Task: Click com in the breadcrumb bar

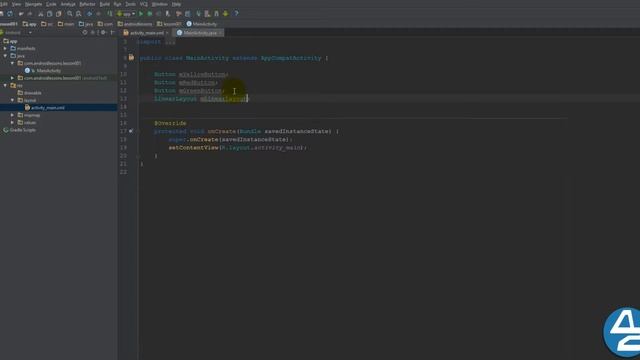Action: (105, 24)
